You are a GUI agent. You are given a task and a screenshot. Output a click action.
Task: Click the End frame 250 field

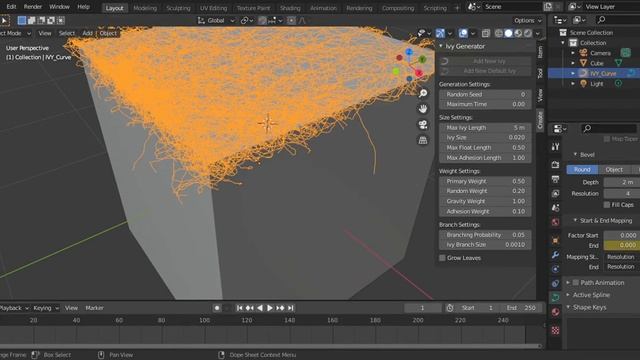[x=523, y=308]
